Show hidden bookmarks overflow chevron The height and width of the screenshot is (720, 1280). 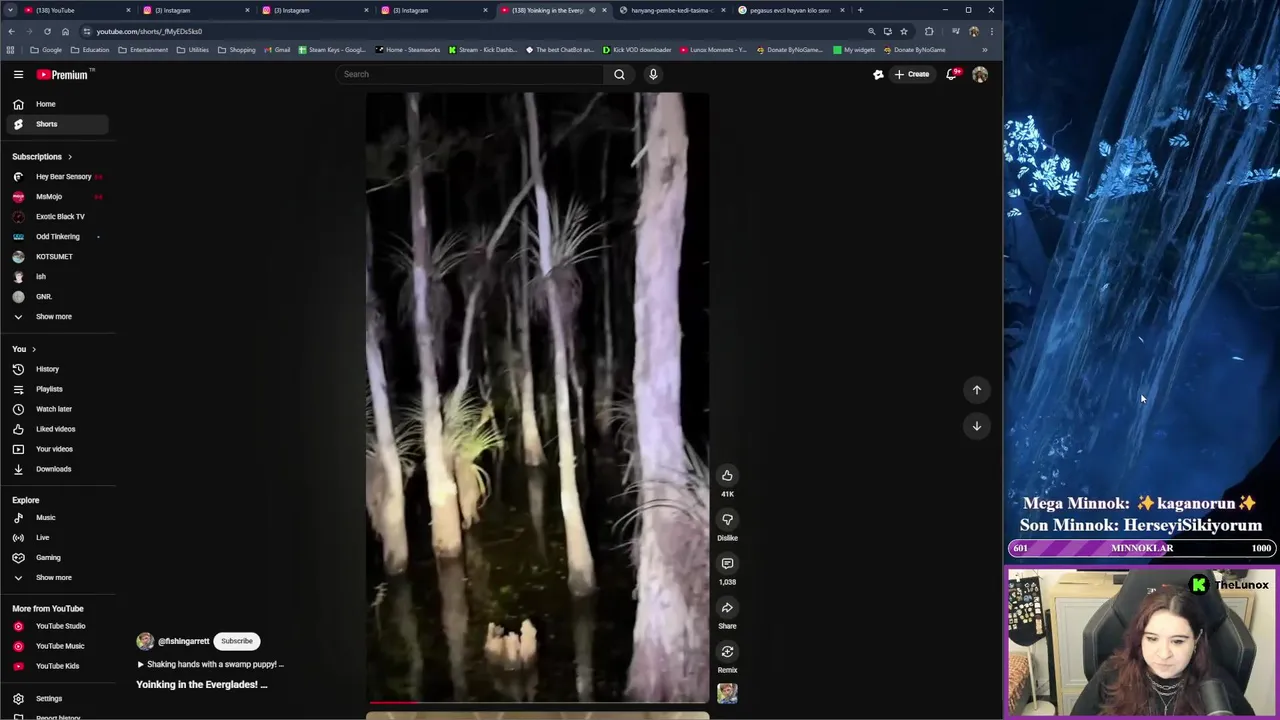click(984, 50)
